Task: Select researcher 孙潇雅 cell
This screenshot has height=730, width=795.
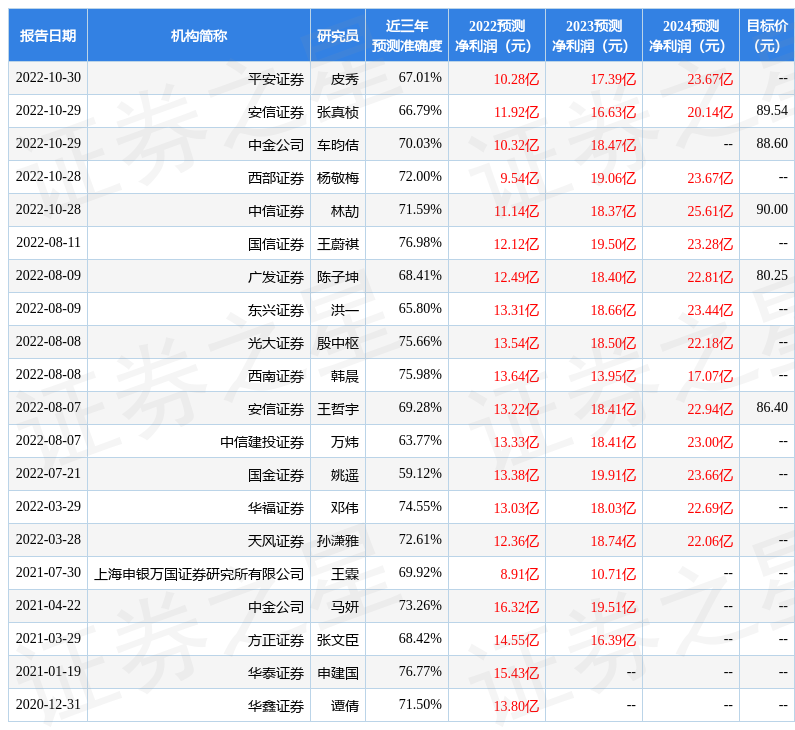Action: 338,540
